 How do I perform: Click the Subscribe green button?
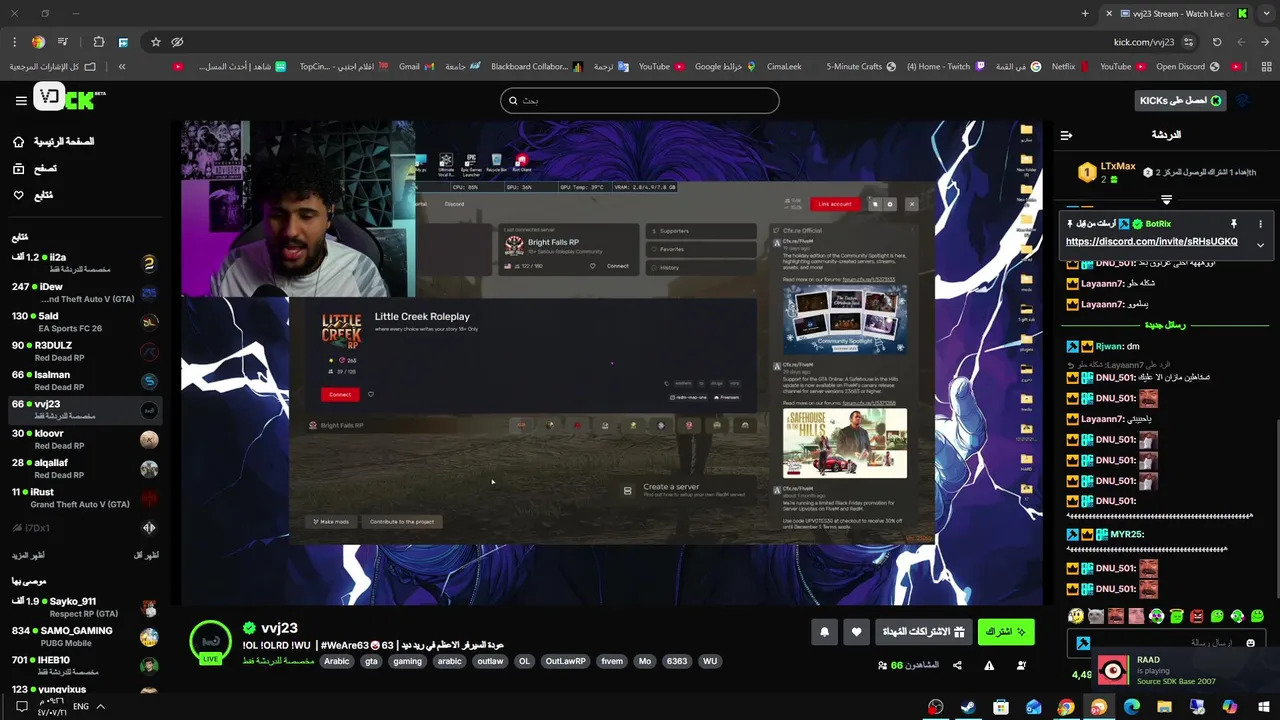[1006, 632]
